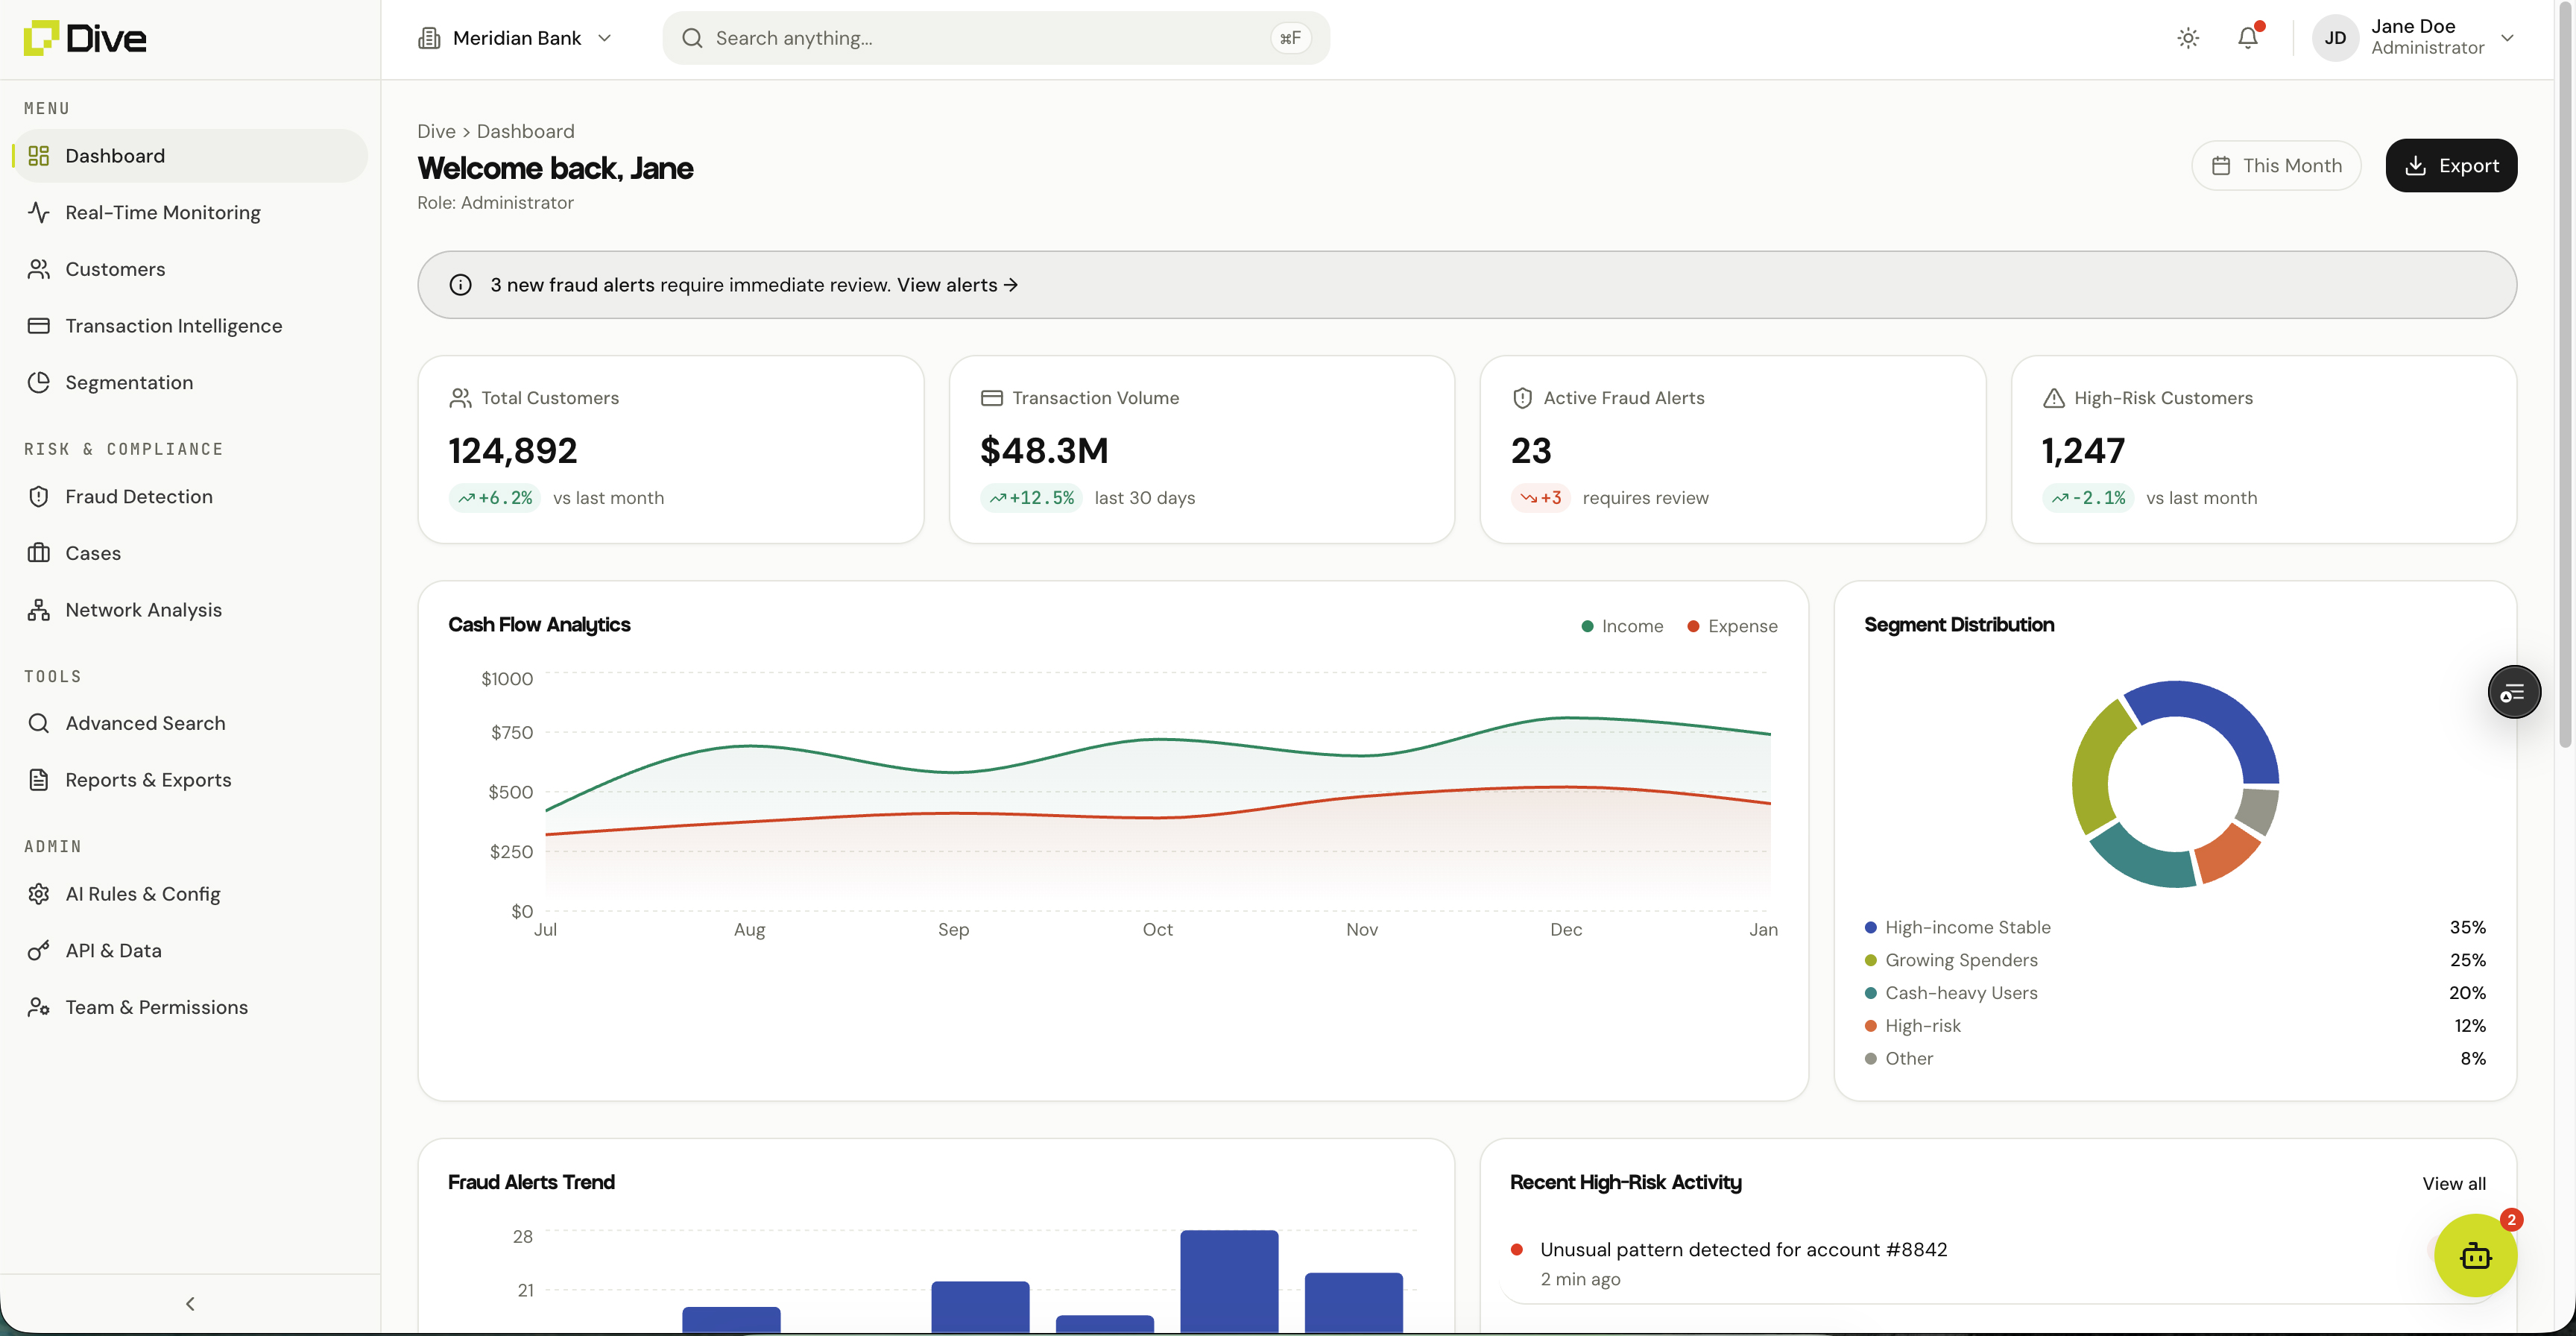Click the Team & Permissions user icon
Image resolution: width=2576 pixels, height=1336 pixels.
coord(39,1007)
